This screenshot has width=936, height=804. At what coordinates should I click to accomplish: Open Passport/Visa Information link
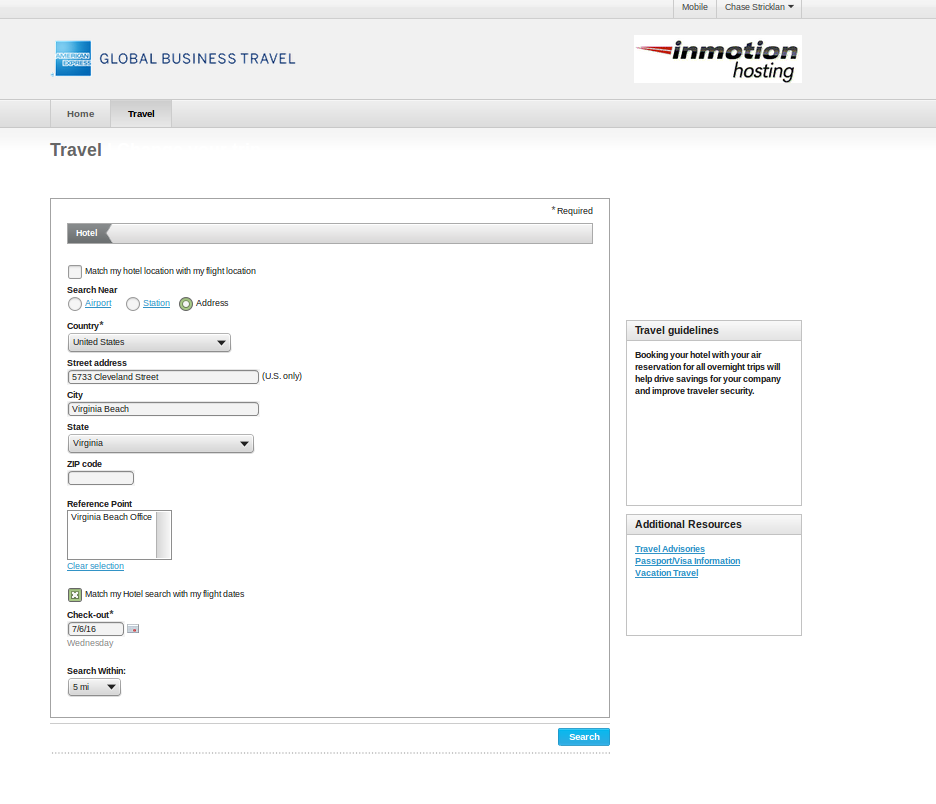(687, 561)
